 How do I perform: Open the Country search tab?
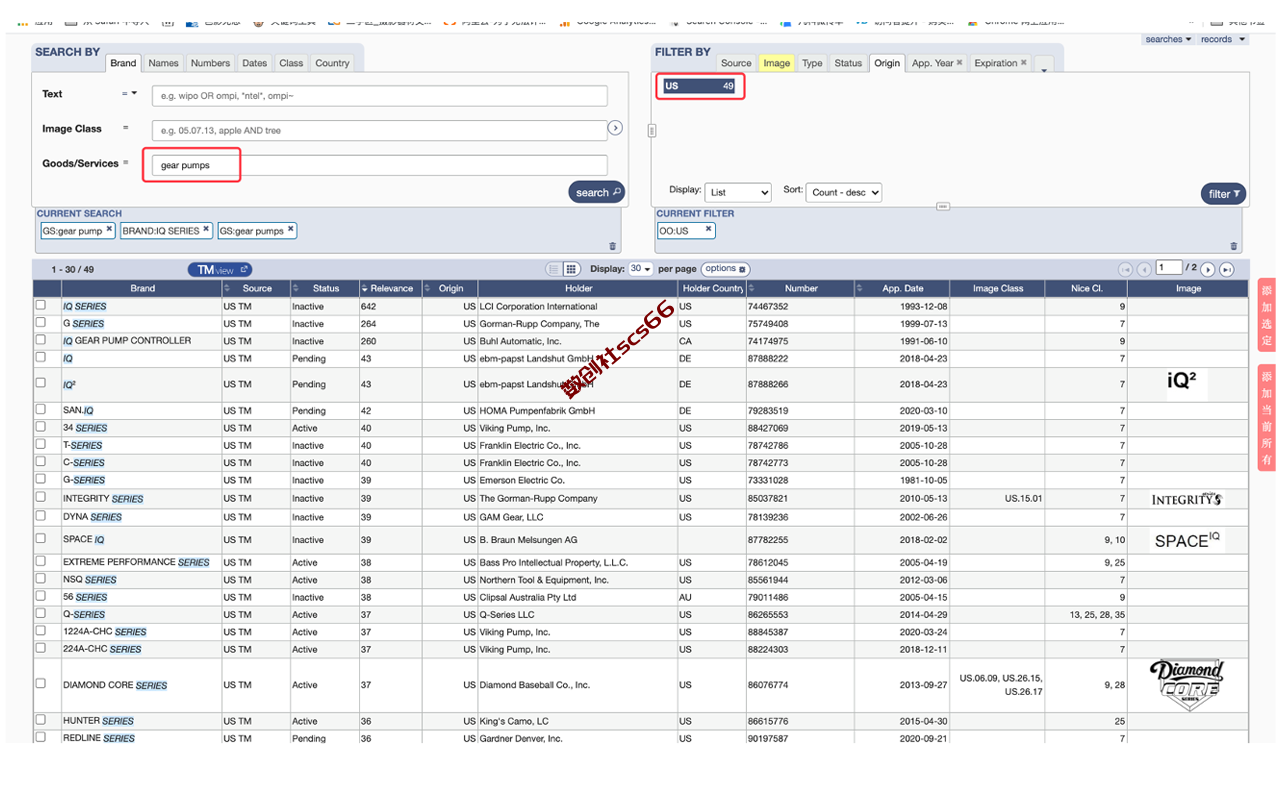click(x=332, y=63)
